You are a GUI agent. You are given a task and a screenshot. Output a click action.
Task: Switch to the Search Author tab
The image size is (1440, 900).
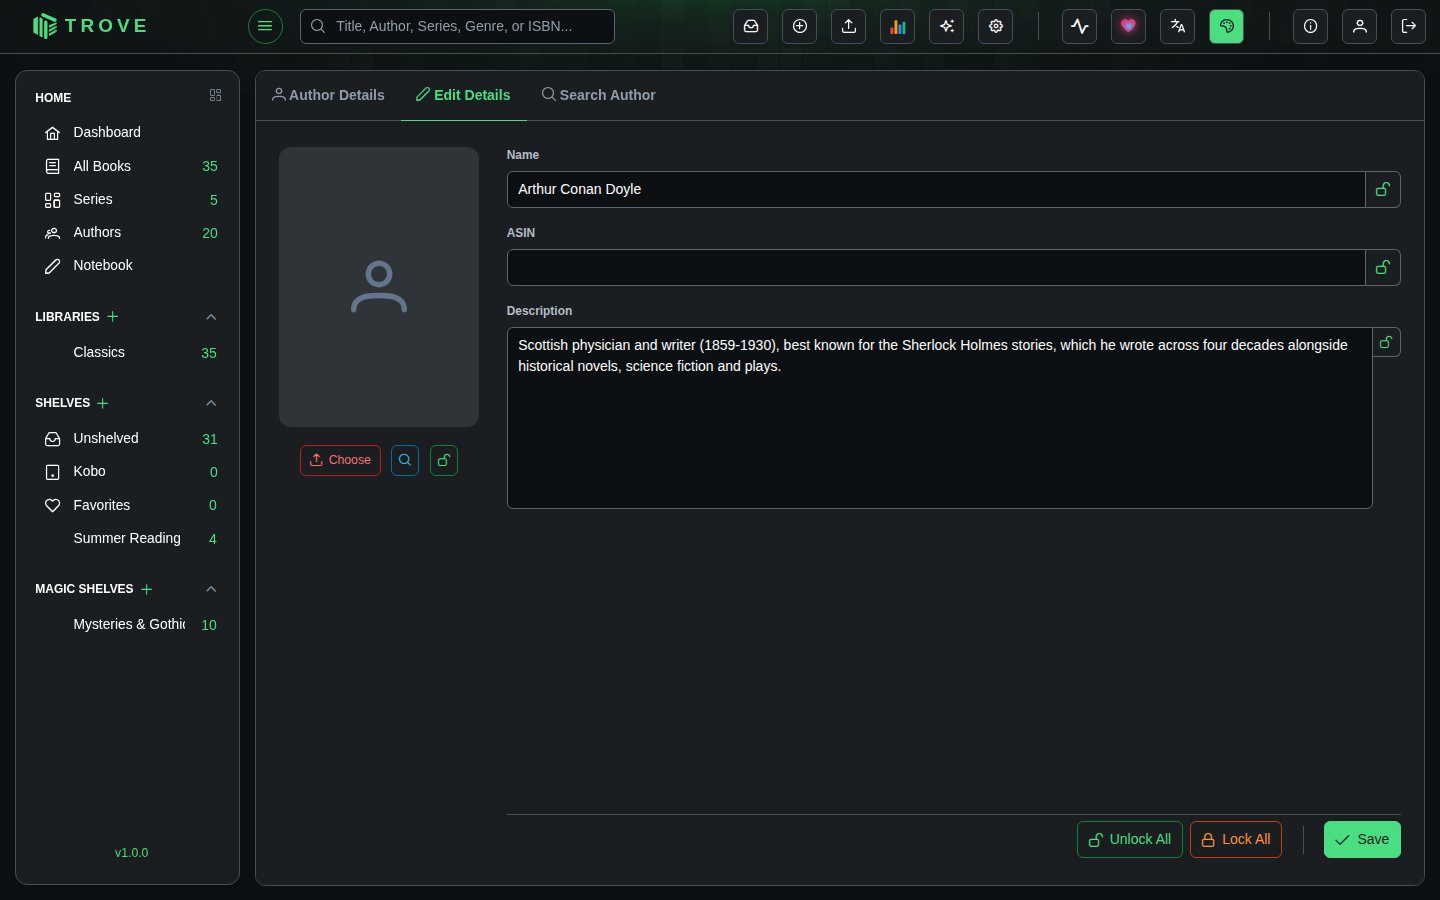[598, 95]
